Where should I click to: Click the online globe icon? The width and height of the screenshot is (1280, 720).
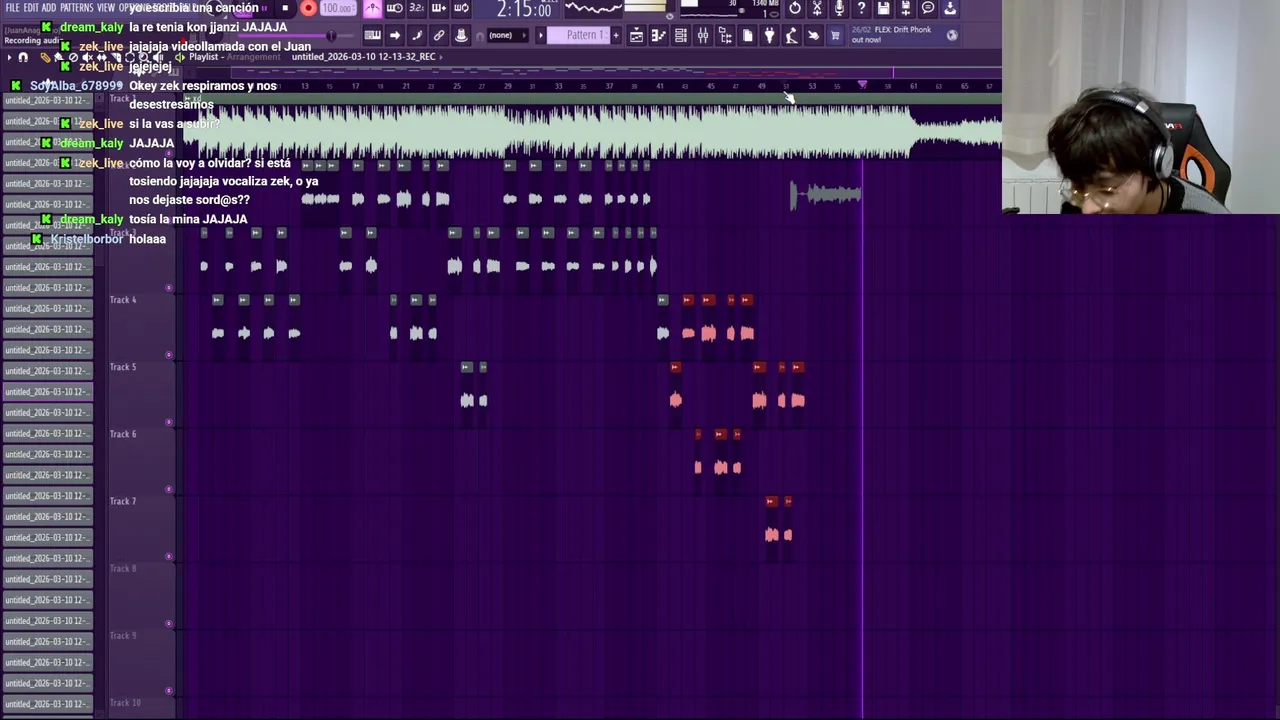[952, 35]
